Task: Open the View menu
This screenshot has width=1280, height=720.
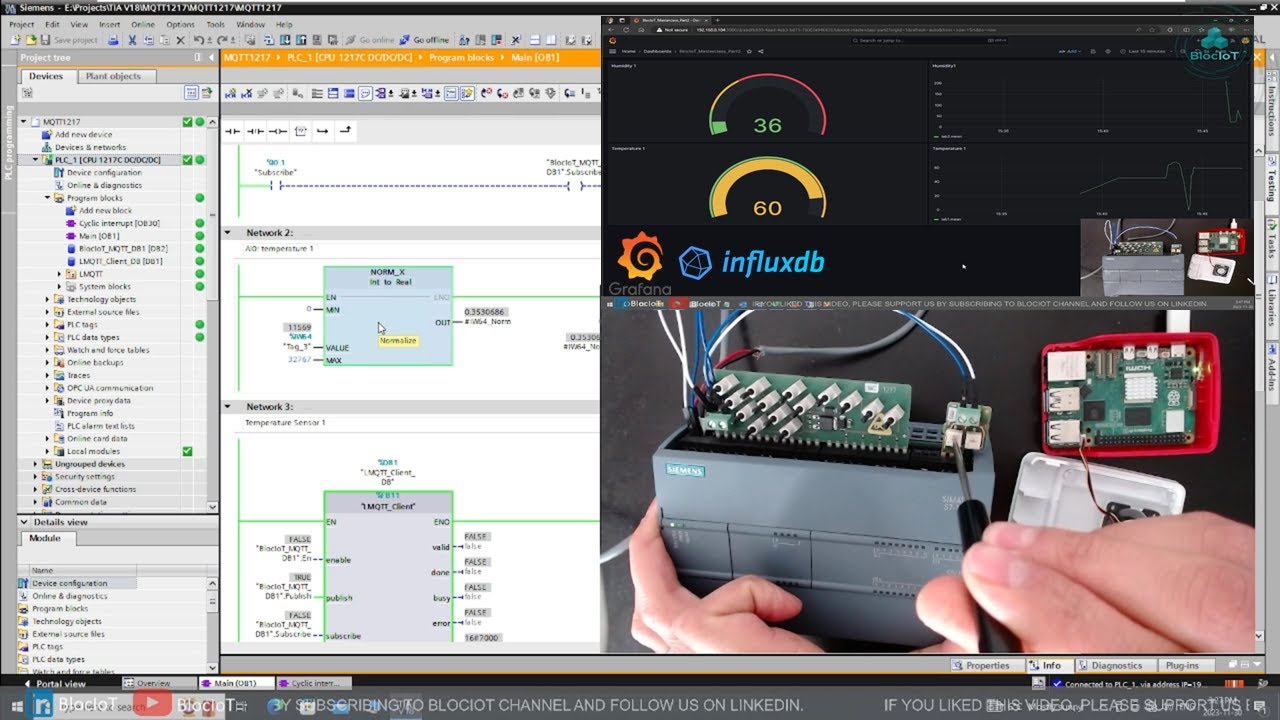Action: pos(79,24)
